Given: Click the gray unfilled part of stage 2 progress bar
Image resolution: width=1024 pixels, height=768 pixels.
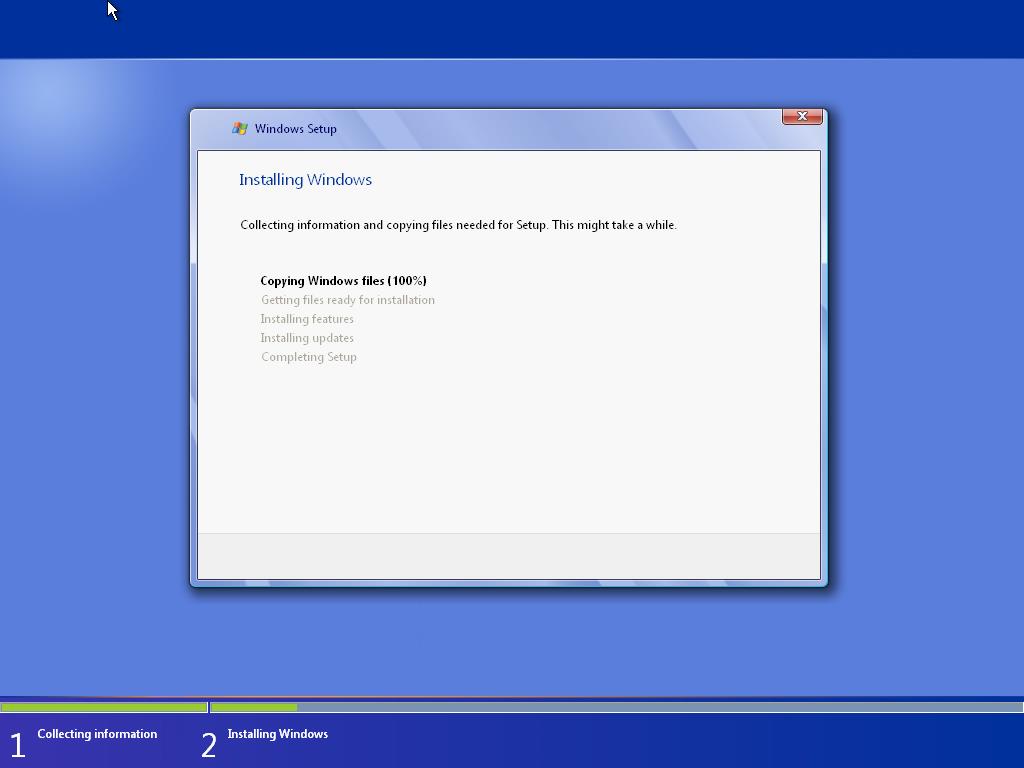Looking at the screenshot, I should coord(650,707).
